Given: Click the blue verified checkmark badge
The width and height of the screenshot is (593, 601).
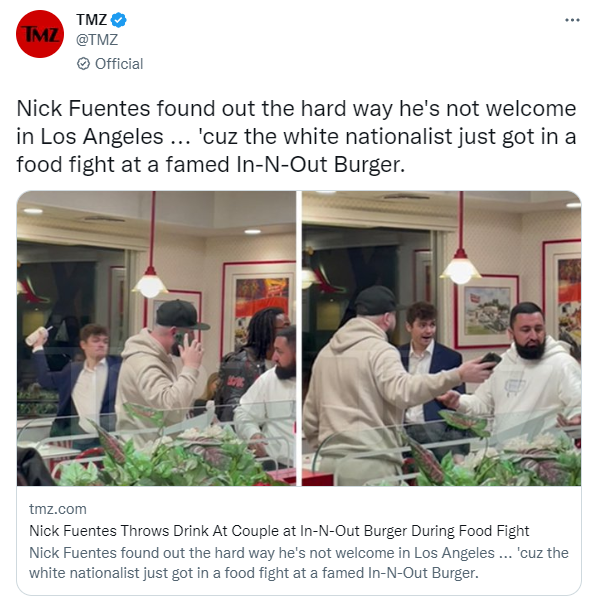Looking at the screenshot, I should coord(118,20).
